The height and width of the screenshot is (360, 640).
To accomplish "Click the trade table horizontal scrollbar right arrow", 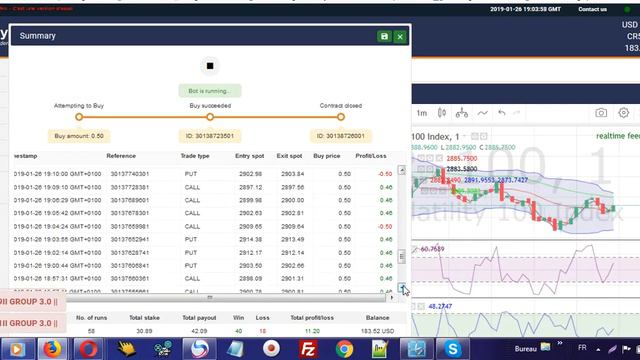I will 392,298.
